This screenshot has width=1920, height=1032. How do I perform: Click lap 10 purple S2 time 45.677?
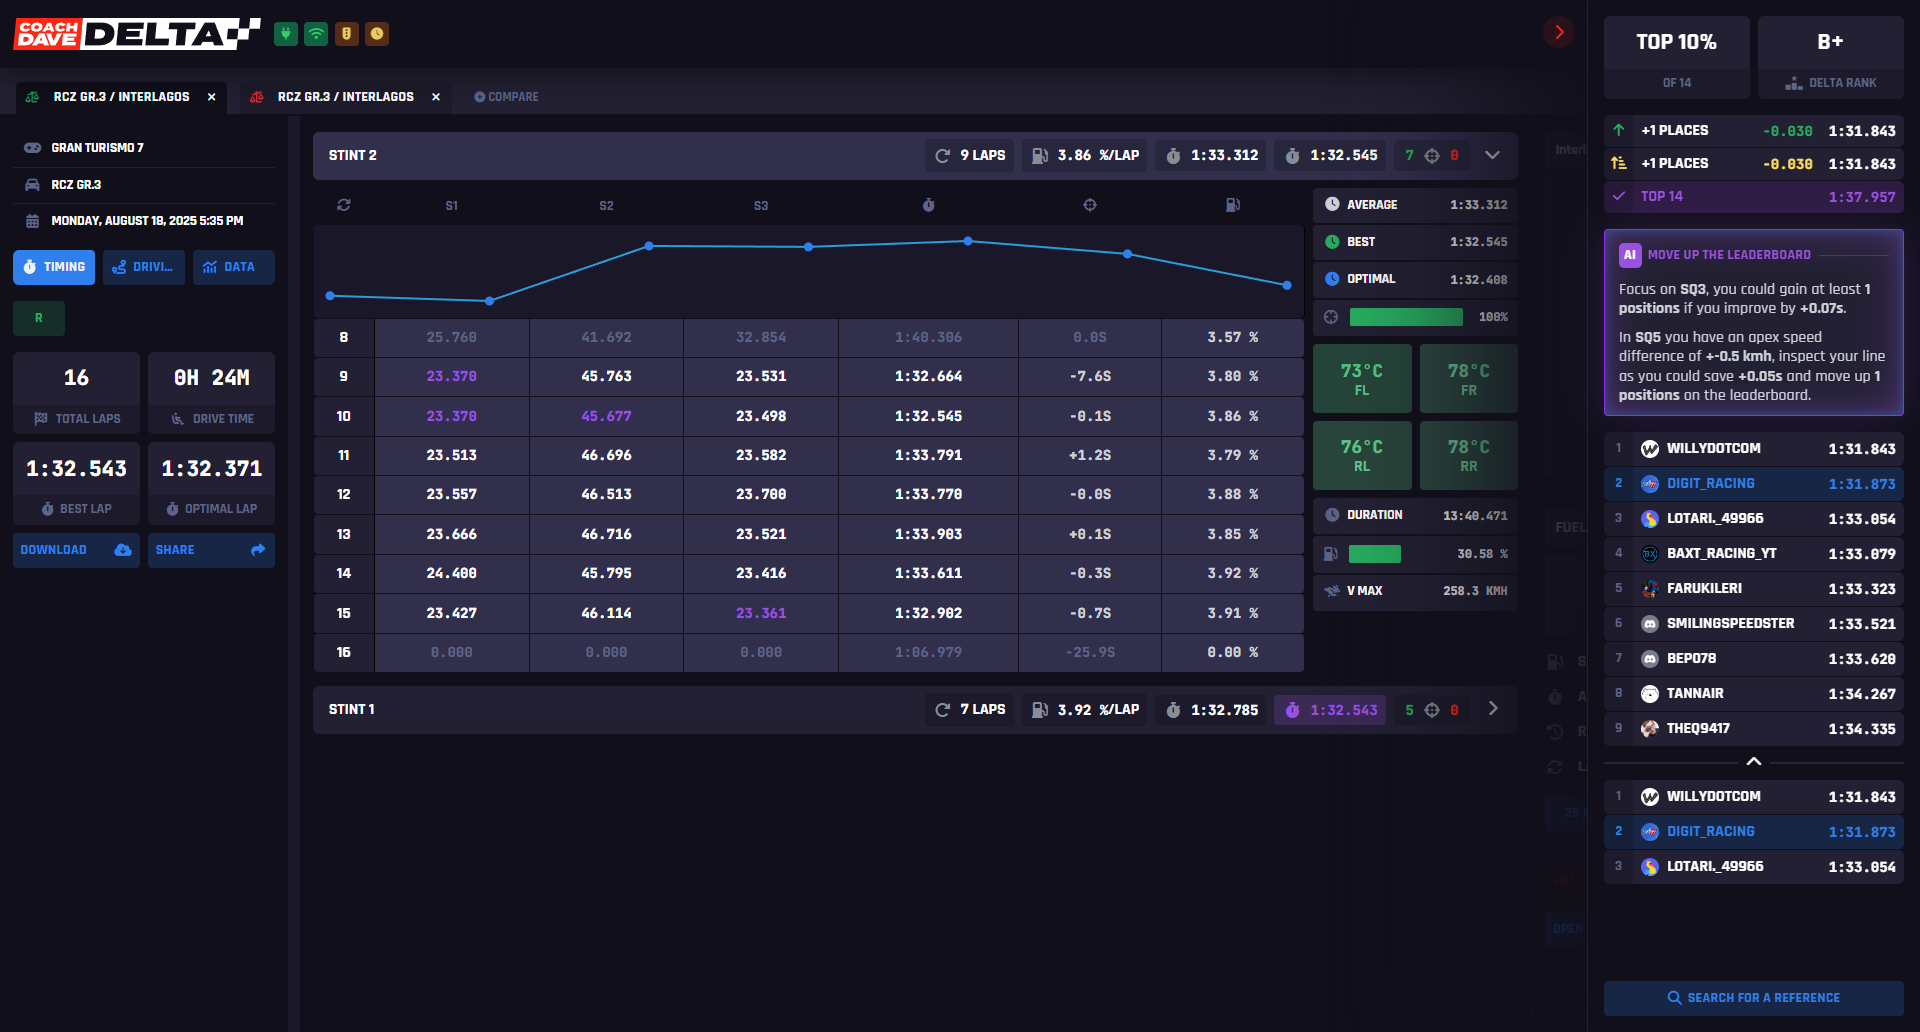[x=606, y=416]
